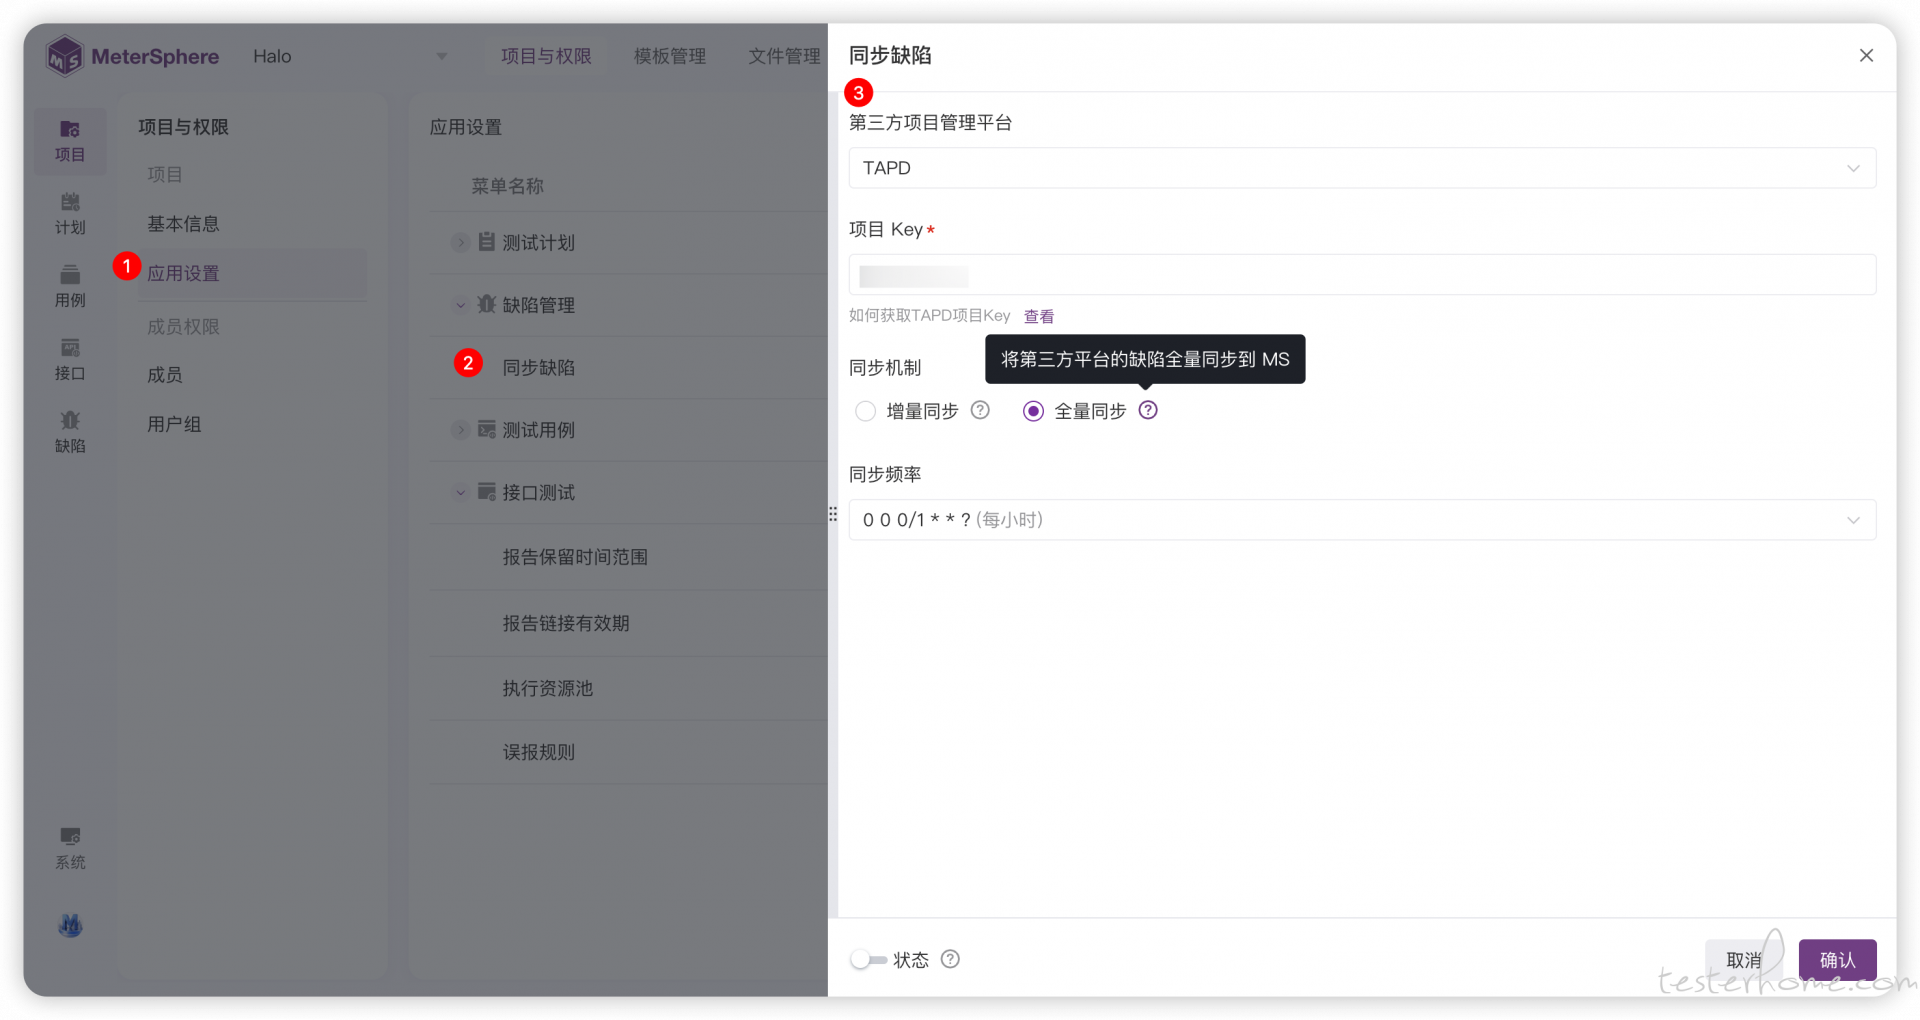The image size is (1920, 1020).
Task: Click the 确认 button
Action: pos(1837,960)
